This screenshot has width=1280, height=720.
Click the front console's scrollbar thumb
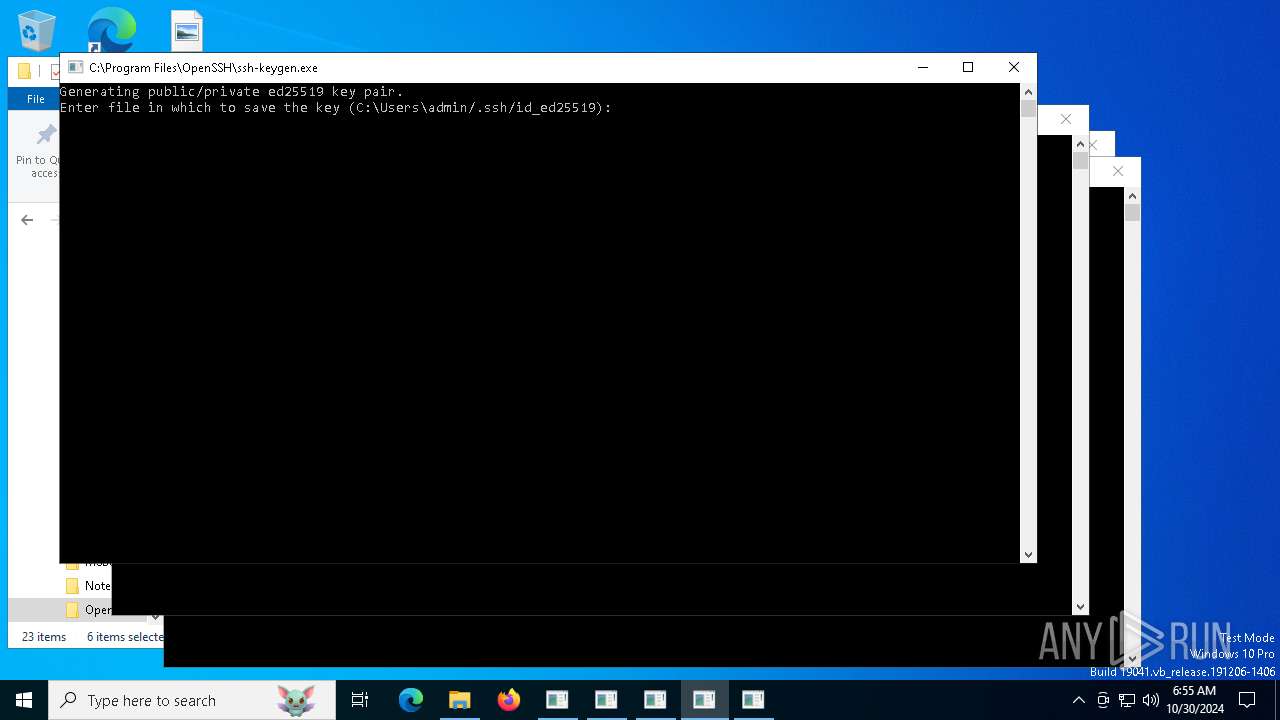point(1028,109)
